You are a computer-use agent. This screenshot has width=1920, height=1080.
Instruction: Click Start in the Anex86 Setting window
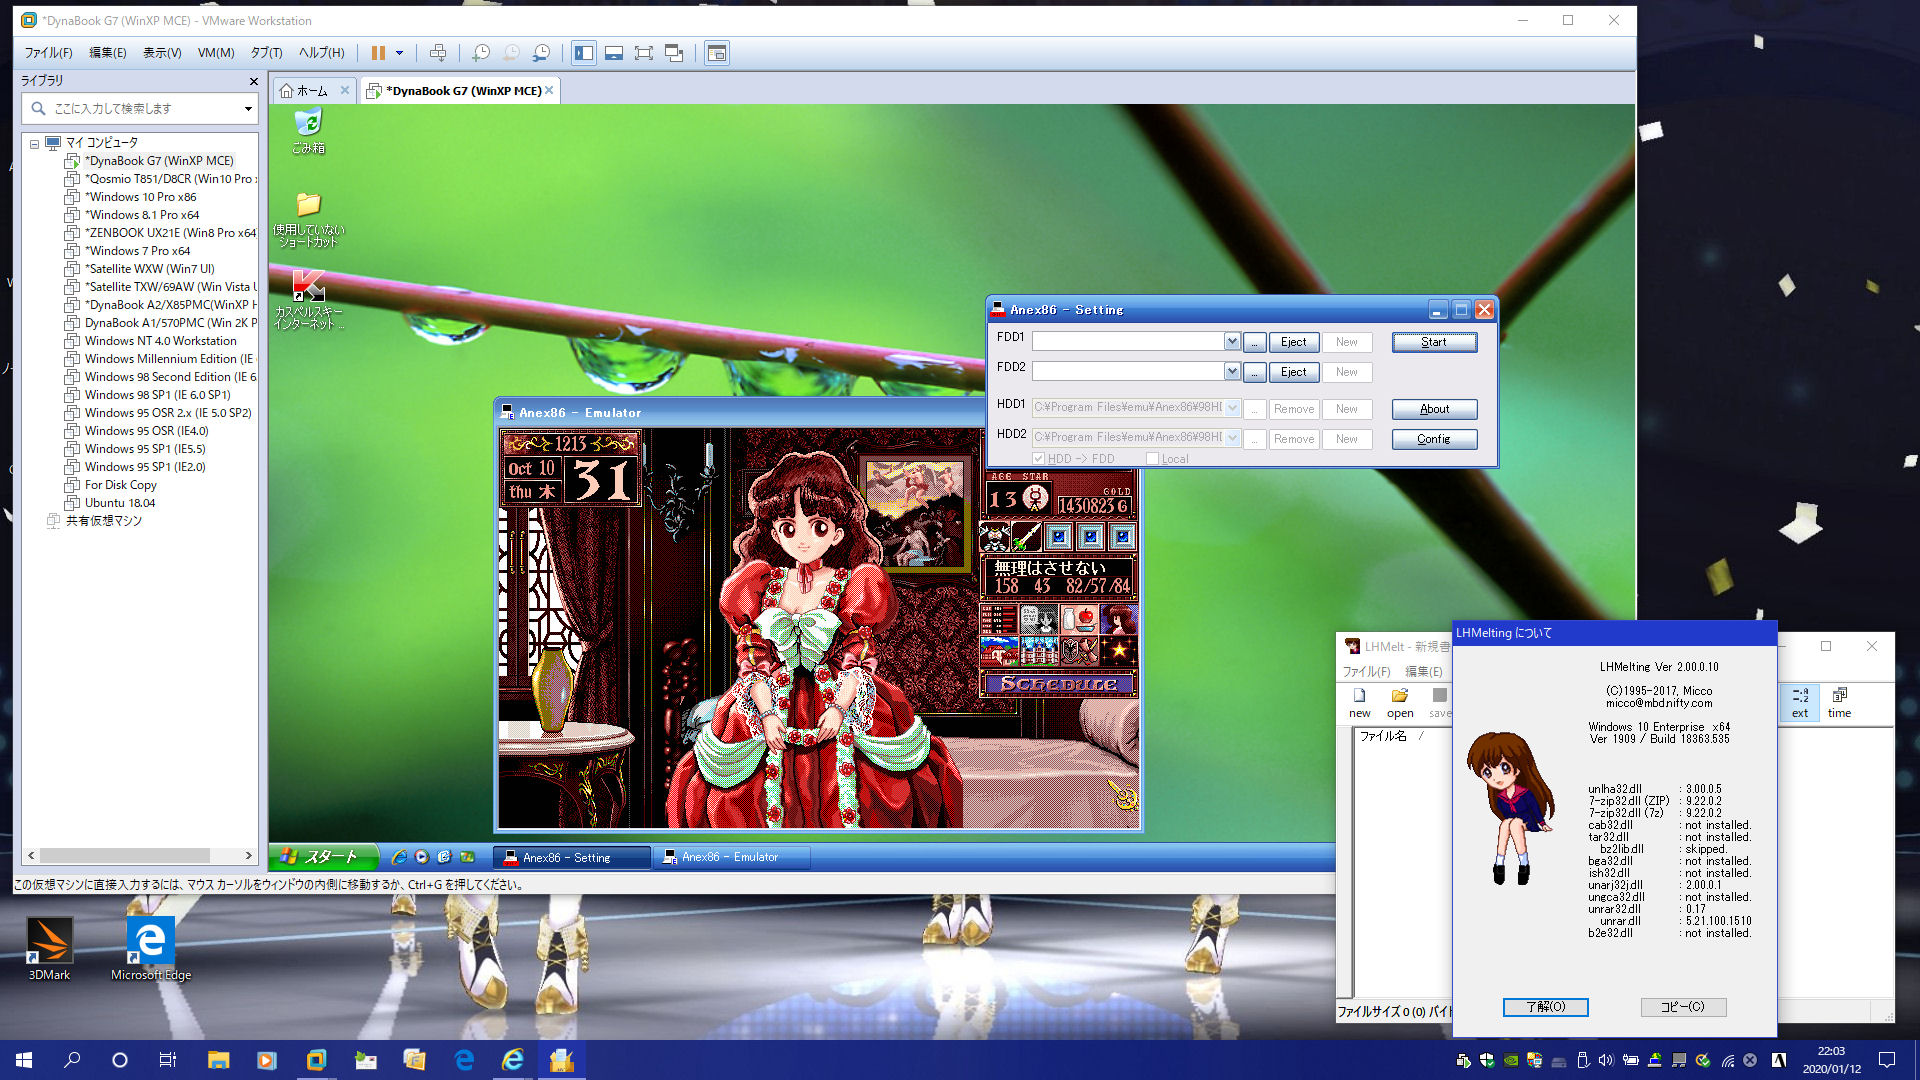point(1434,342)
